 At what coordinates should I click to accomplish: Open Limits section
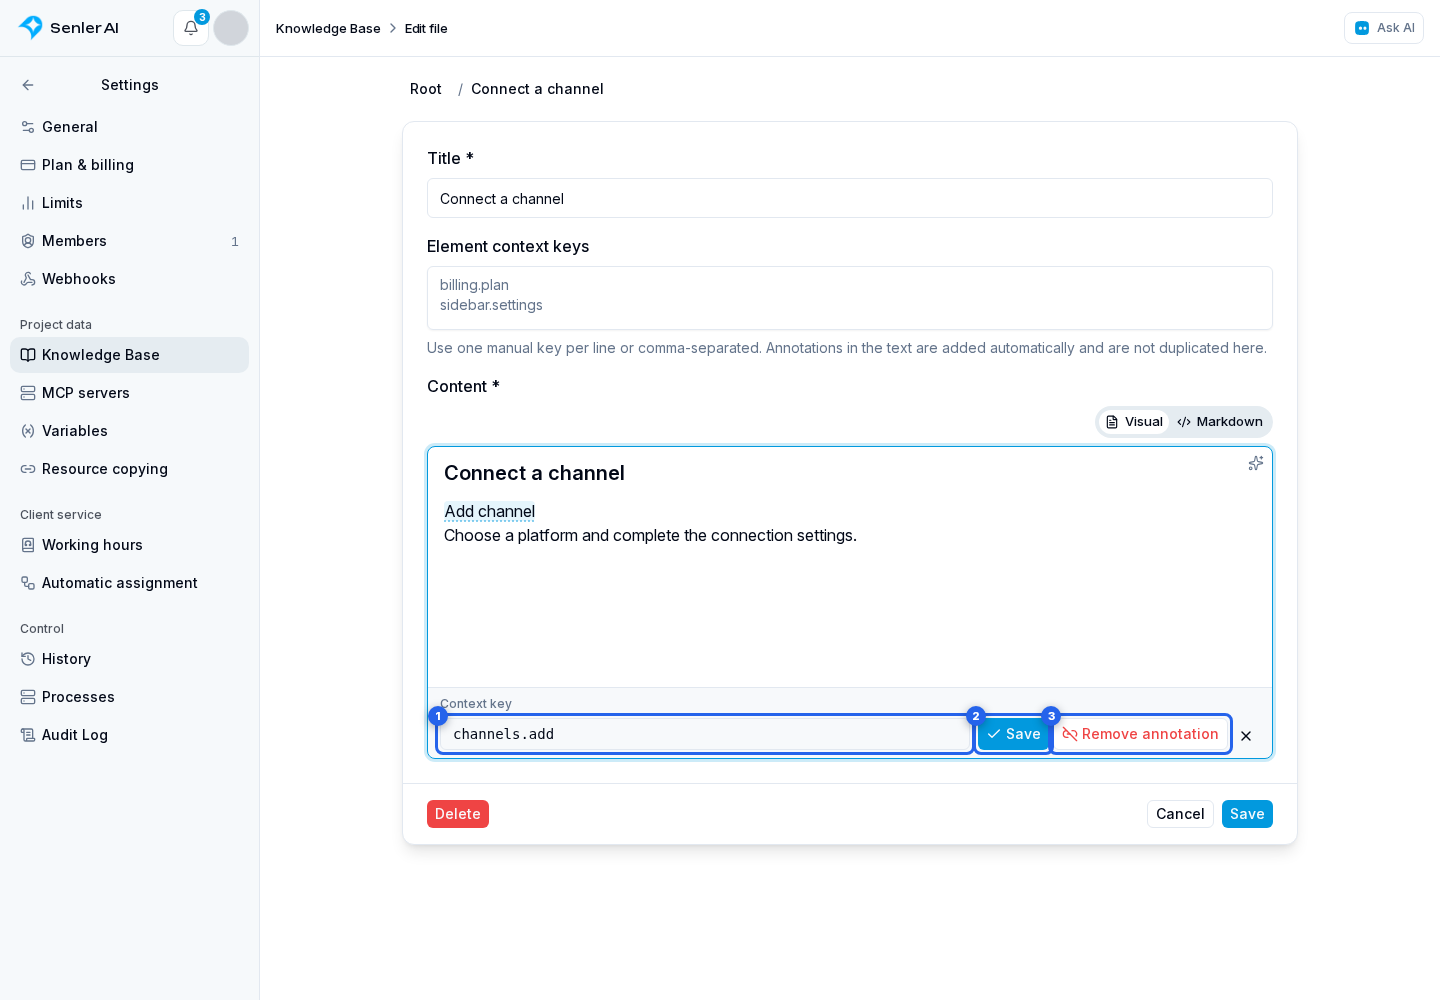pyautogui.click(x=130, y=203)
